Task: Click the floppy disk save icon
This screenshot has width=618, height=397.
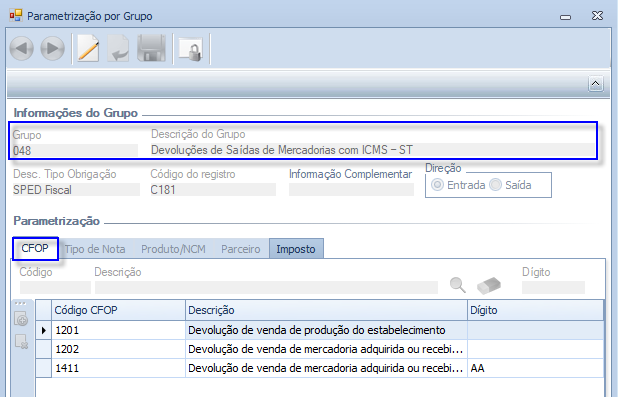Action: pyautogui.click(x=151, y=48)
